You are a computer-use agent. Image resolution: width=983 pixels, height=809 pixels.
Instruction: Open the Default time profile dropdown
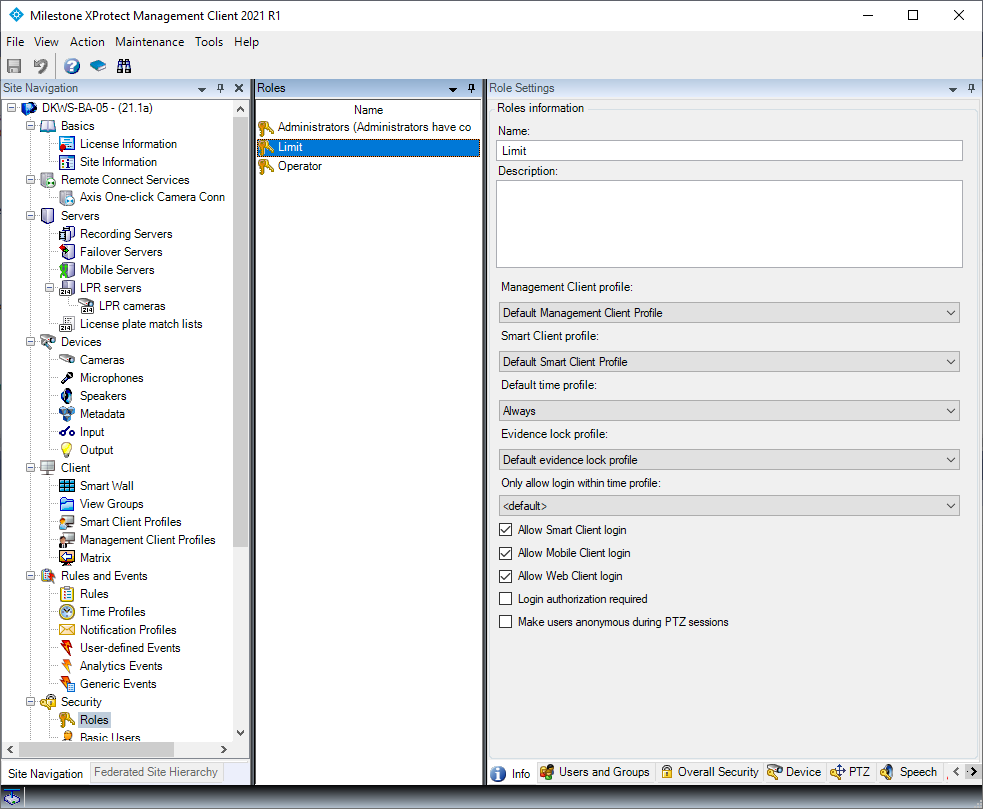[x=949, y=410]
